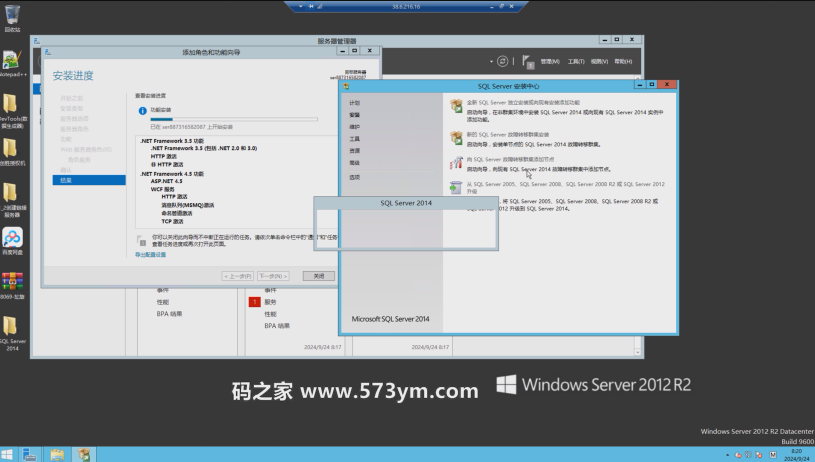
Task: Click the ASP.NET 4.5 row in progress list
Action: pos(166,181)
